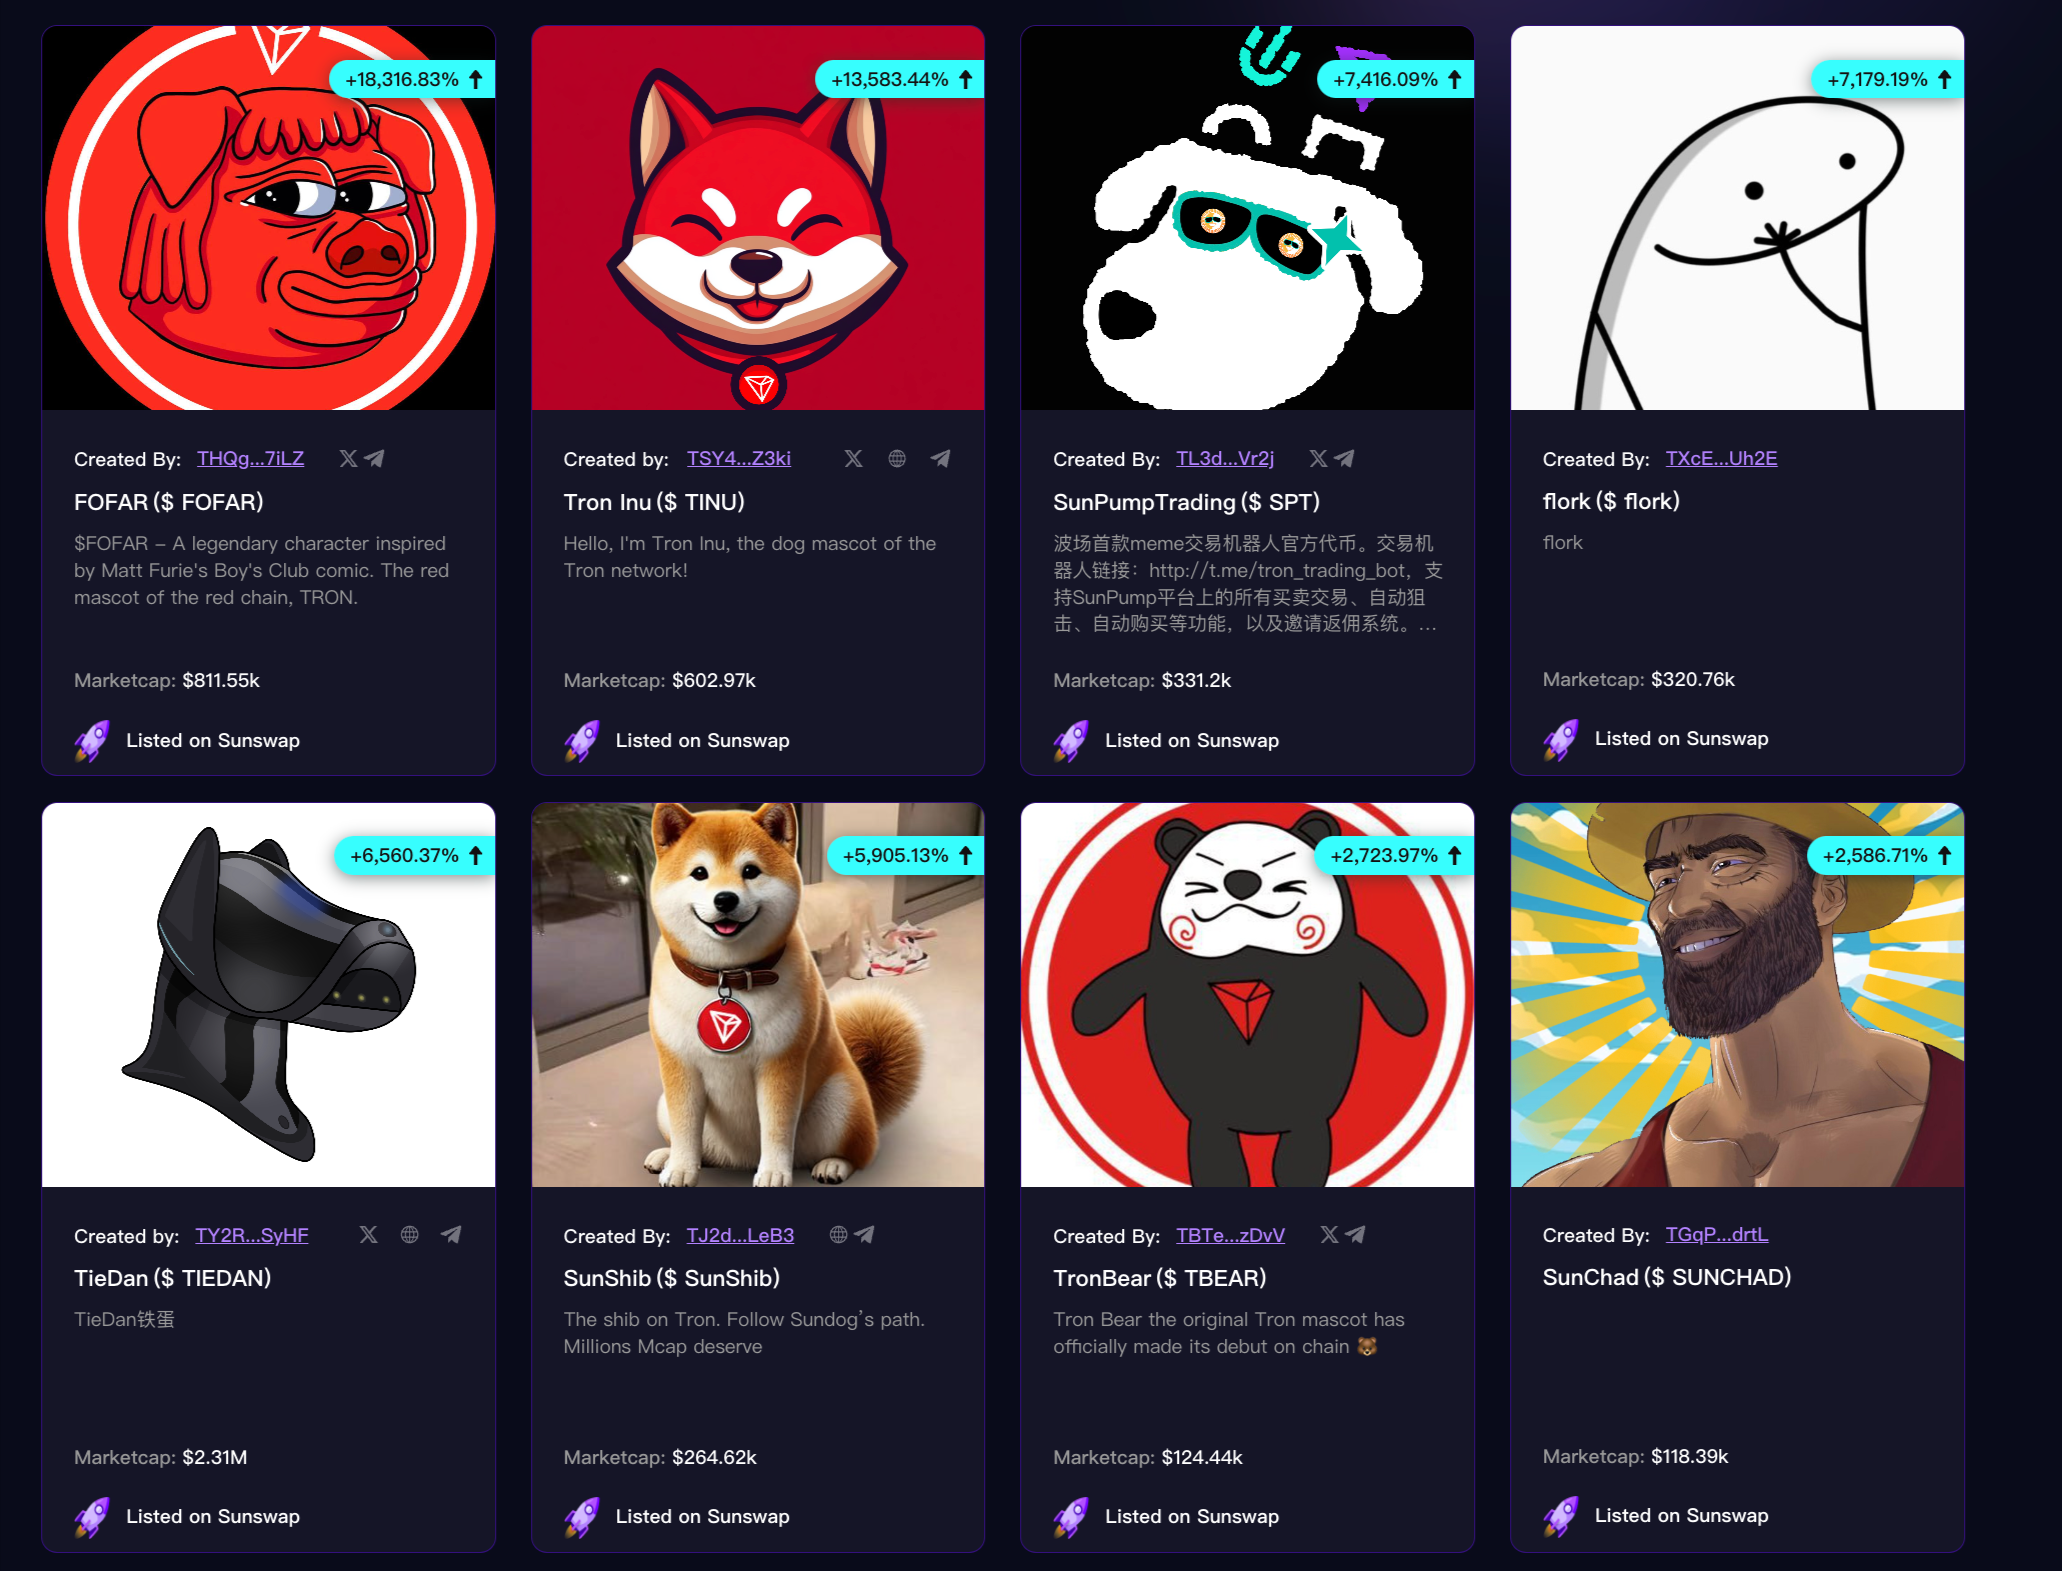2062x1571 pixels.
Task: Open creator address THQg...7iLZ
Action: click(x=250, y=458)
